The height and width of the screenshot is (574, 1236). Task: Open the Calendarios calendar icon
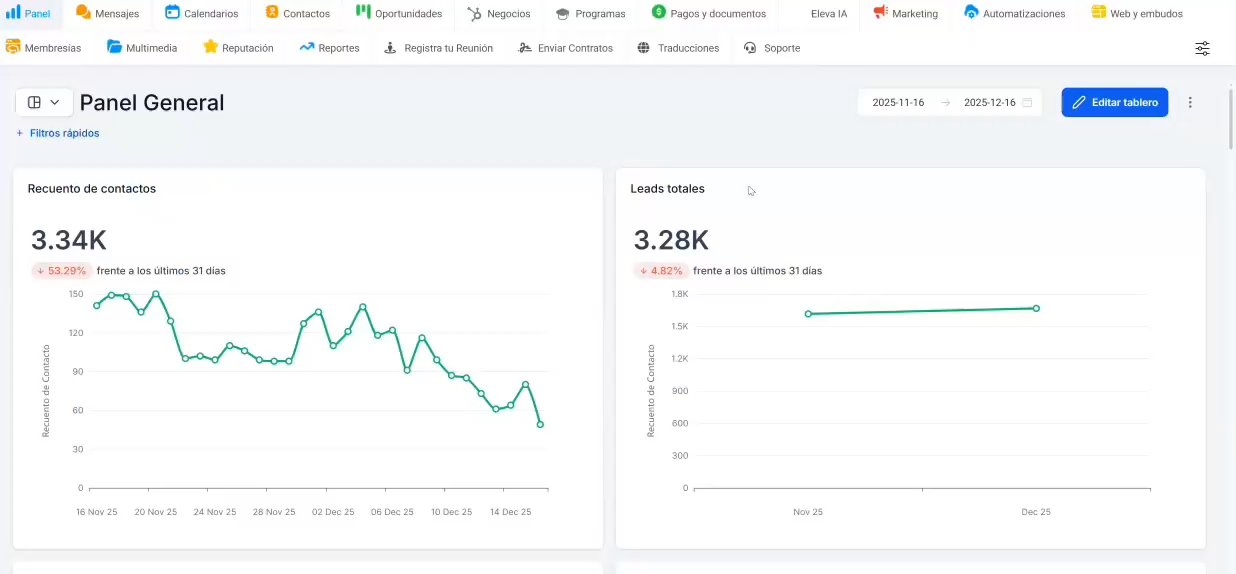click(172, 13)
